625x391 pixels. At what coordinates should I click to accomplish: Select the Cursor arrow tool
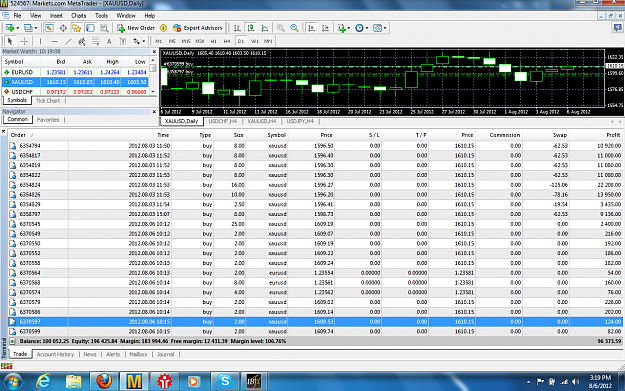[10, 41]
